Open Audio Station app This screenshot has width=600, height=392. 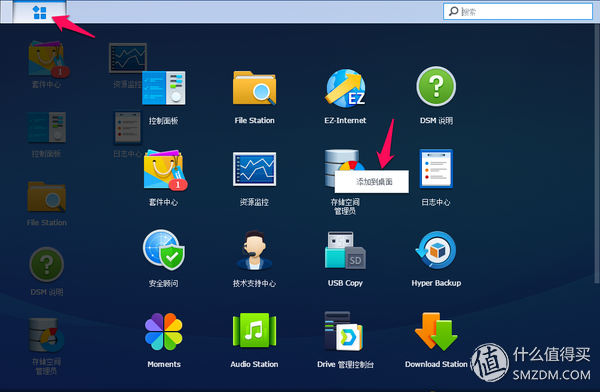click(254, 330)
